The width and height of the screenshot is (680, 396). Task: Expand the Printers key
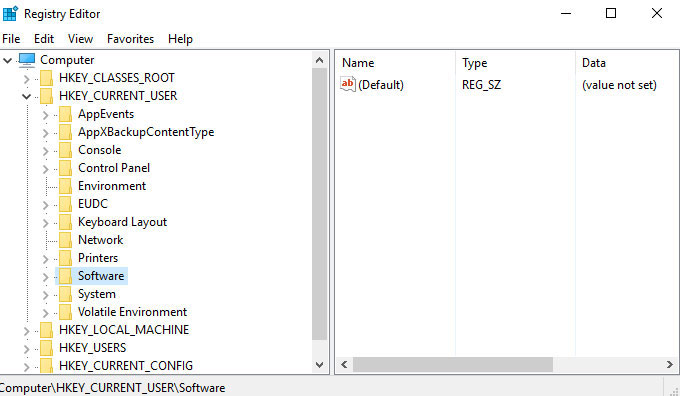pos(46,259)
